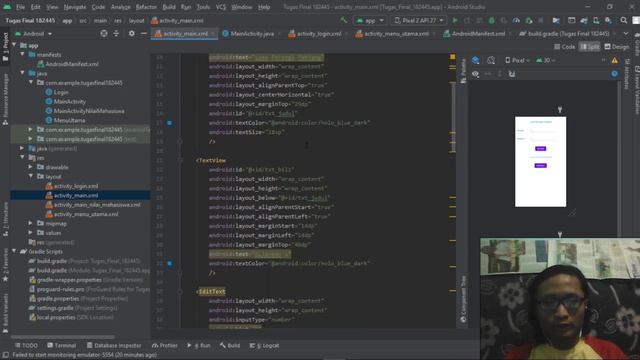Open the Profile app icon

(516, 20)
